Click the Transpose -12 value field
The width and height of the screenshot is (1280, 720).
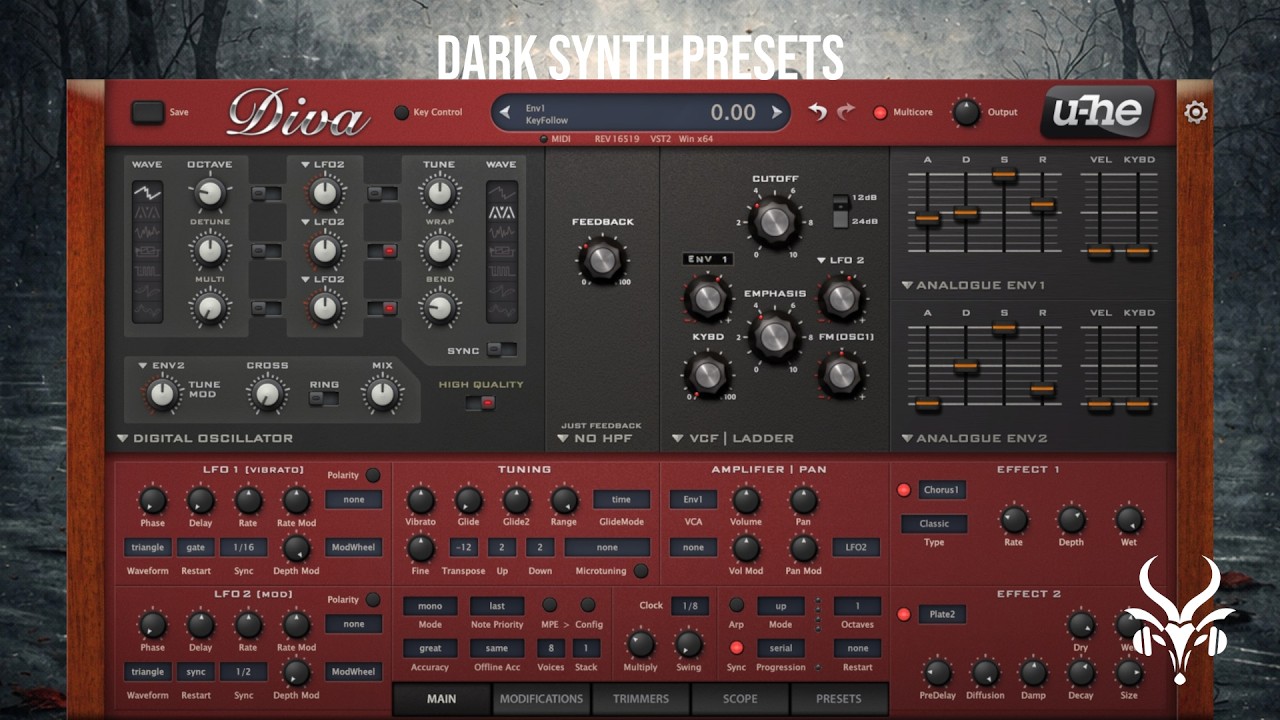click(x=463, y=547)
